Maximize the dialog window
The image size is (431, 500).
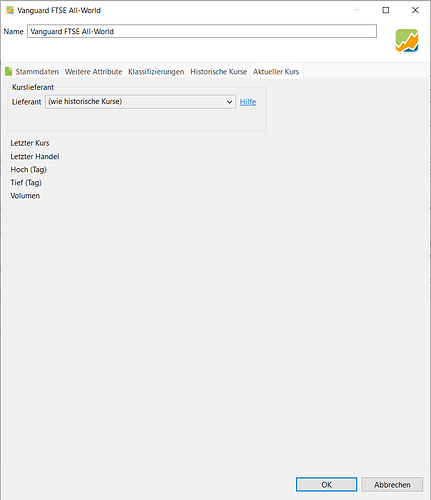(x=386, y=10)
